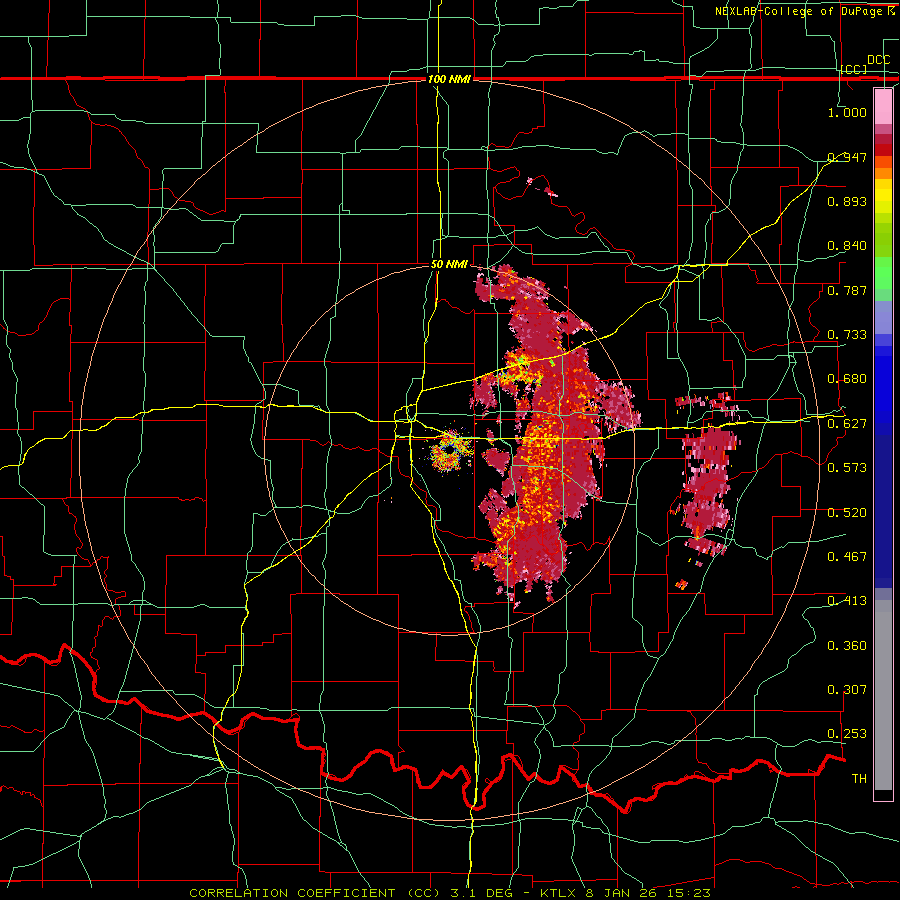Screen dimensions: 900x900
Task: Select the 0.573 scale value
Action: coord(847,468)
